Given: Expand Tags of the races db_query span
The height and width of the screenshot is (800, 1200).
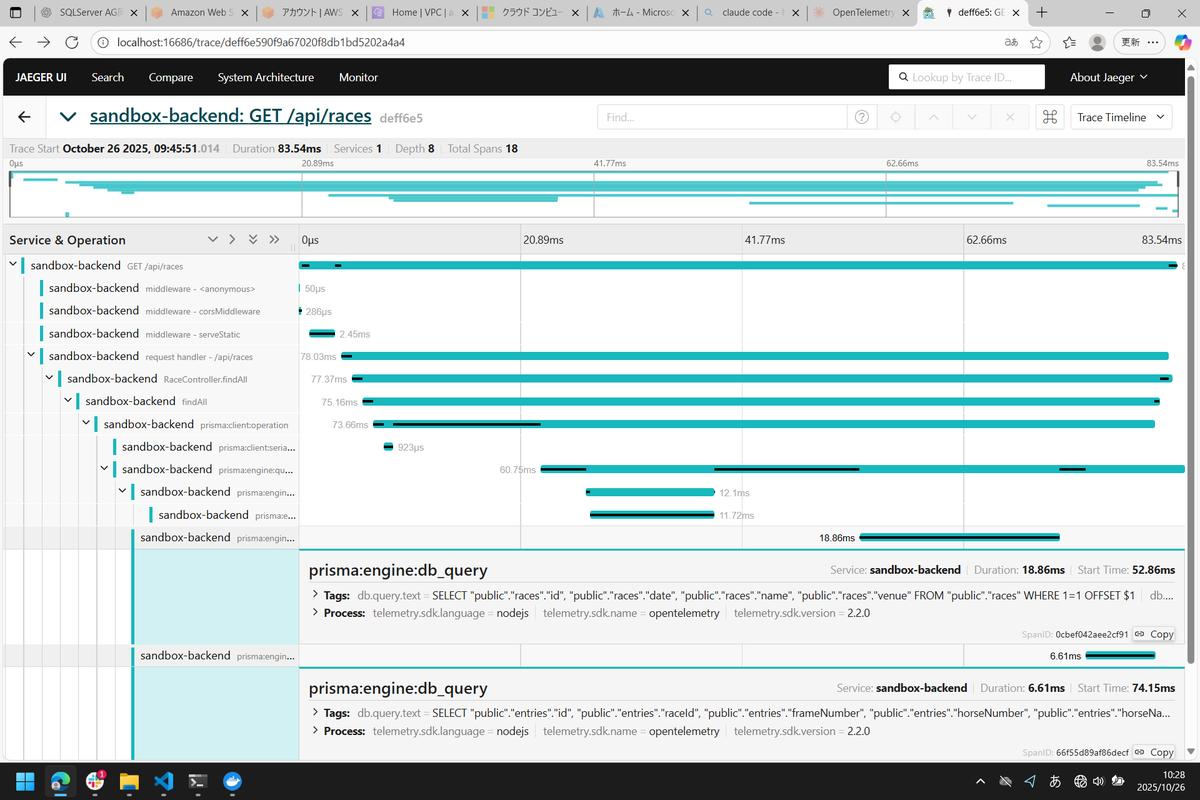Looking at the screenshot, I should (316, 595).
